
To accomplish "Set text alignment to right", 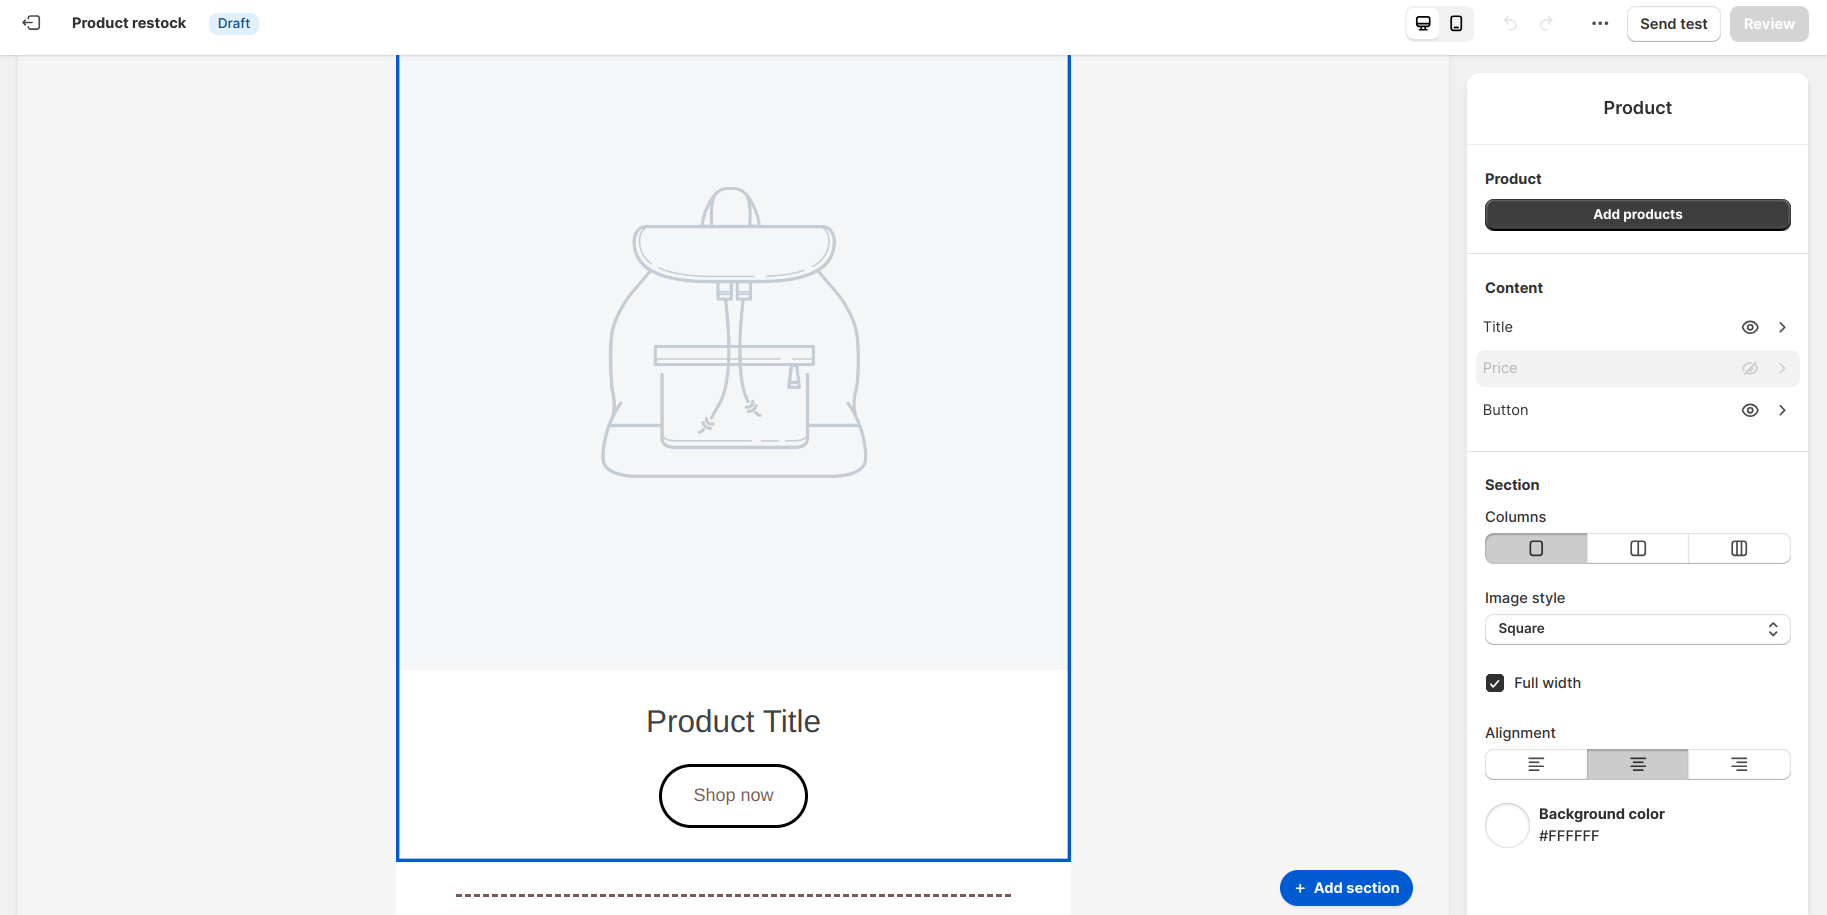I will click(x=1739, y=764).
